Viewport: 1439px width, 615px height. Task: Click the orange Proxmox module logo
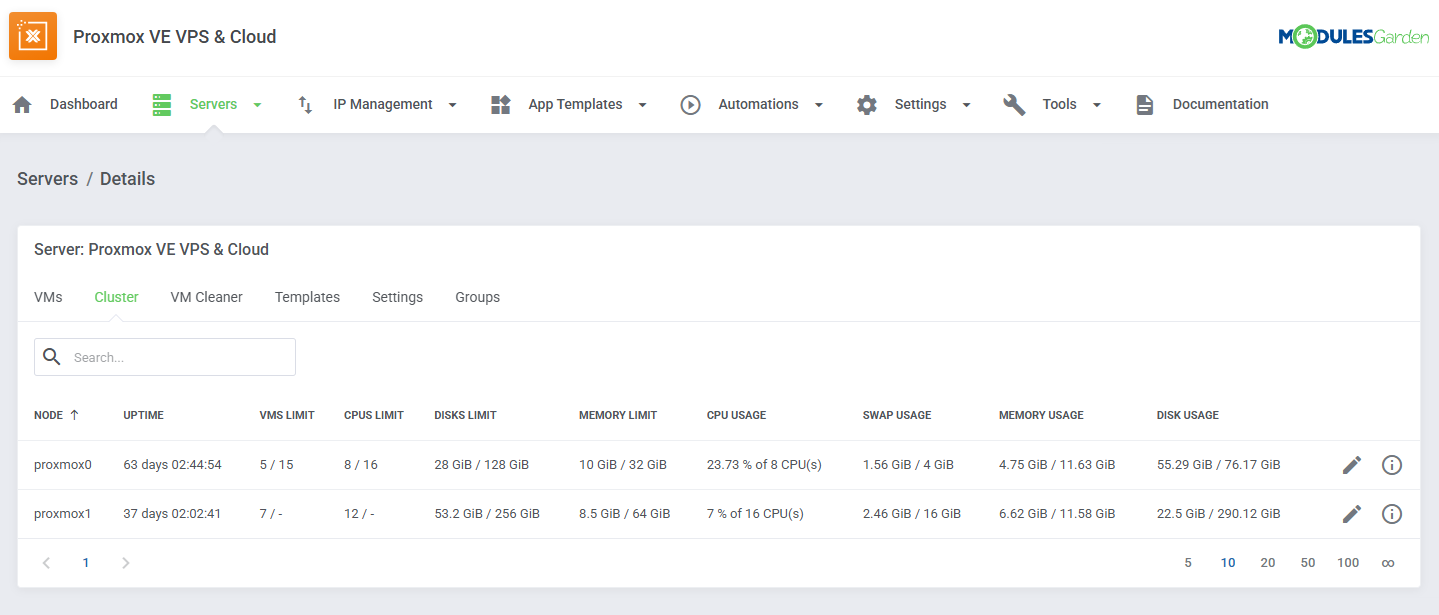pos(33,36)
